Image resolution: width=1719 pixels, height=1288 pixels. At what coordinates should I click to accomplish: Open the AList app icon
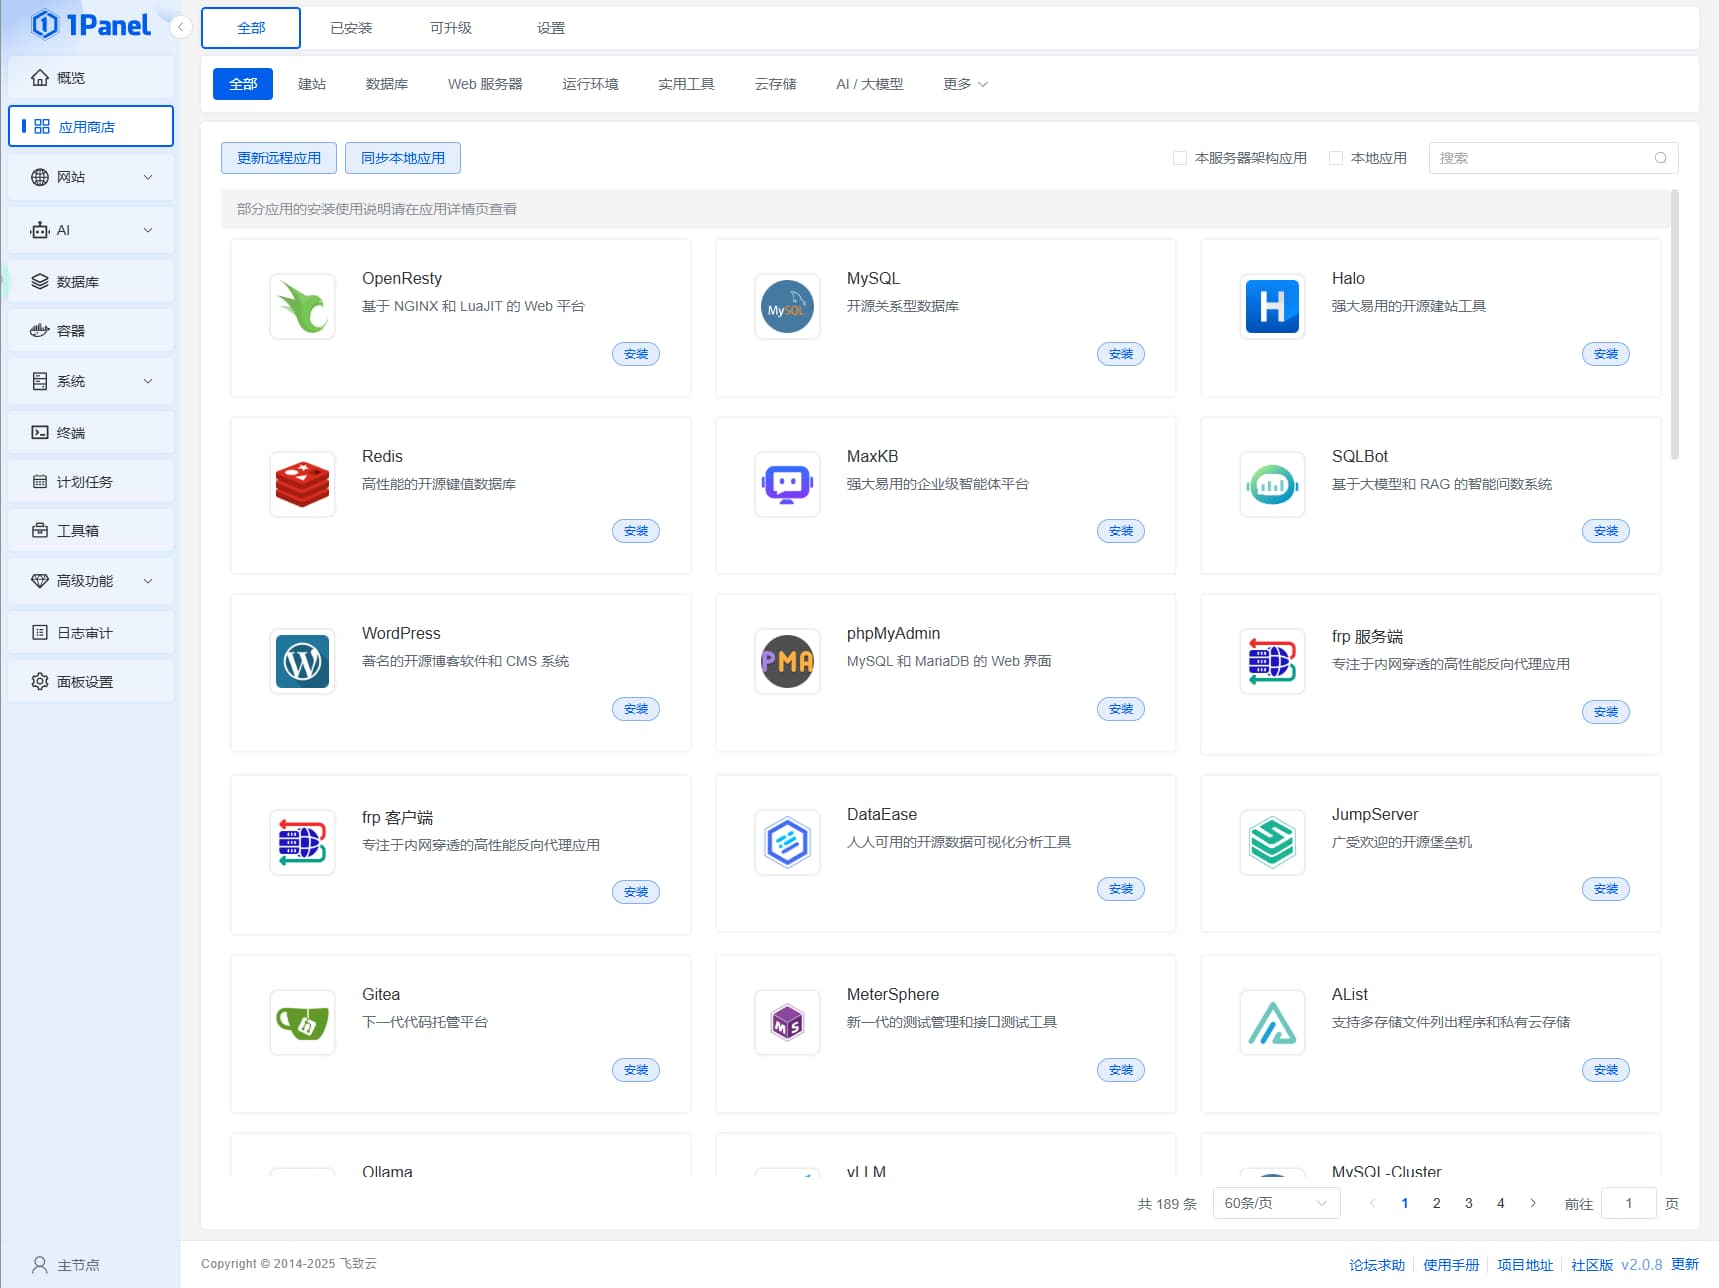(1272, 1022)
